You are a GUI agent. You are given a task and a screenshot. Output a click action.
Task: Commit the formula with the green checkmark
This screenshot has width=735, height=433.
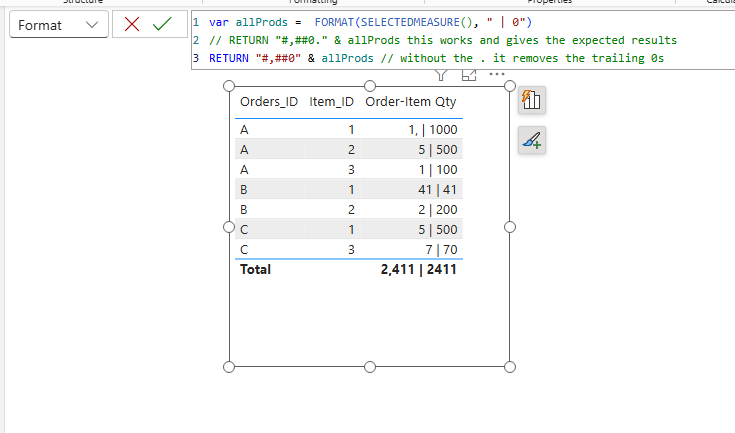pos(162,24)
